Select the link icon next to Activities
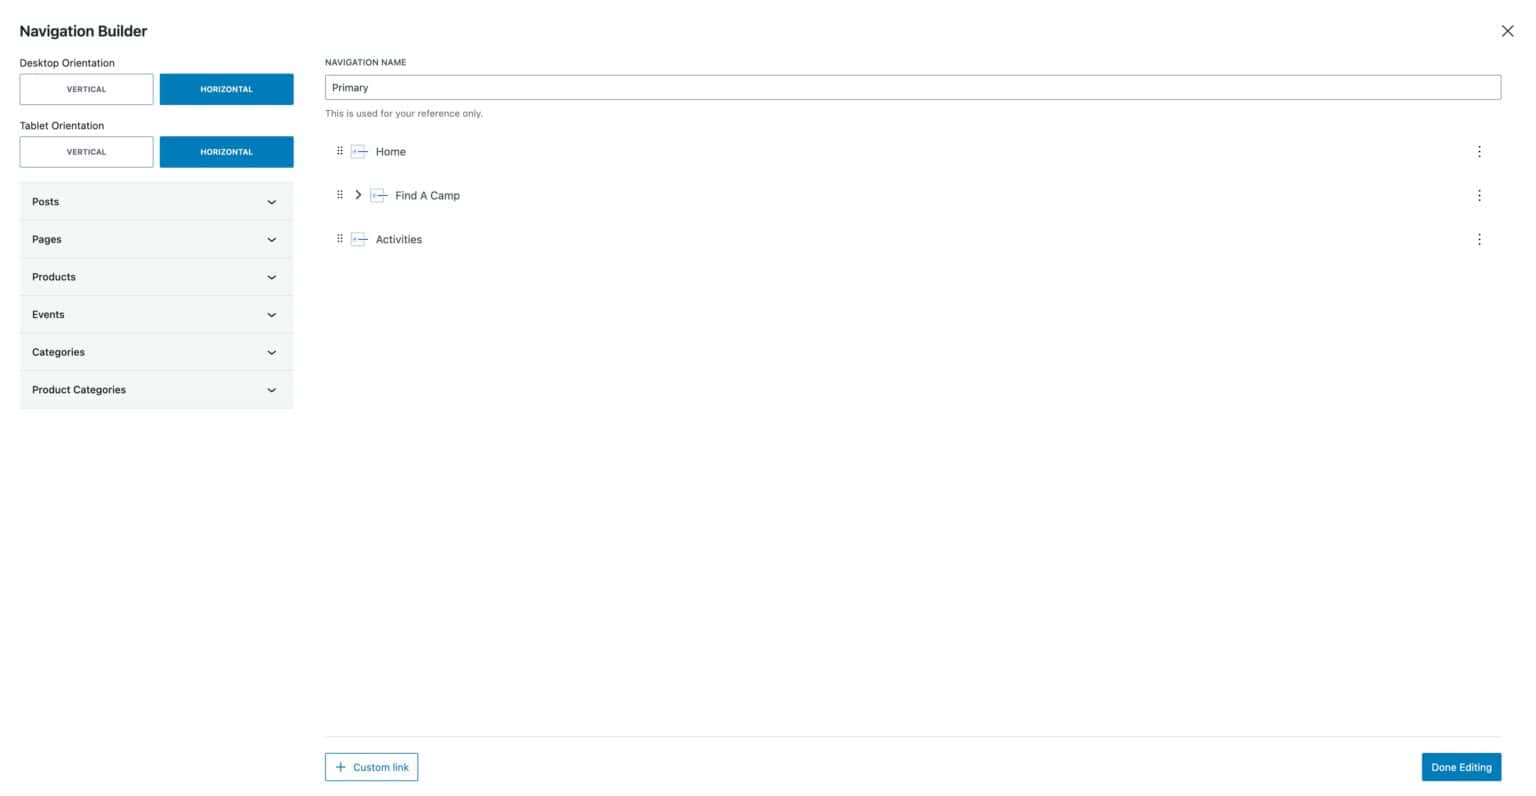Image resolution: width=1536 pixels, height=796 pixels. (359, 238)
